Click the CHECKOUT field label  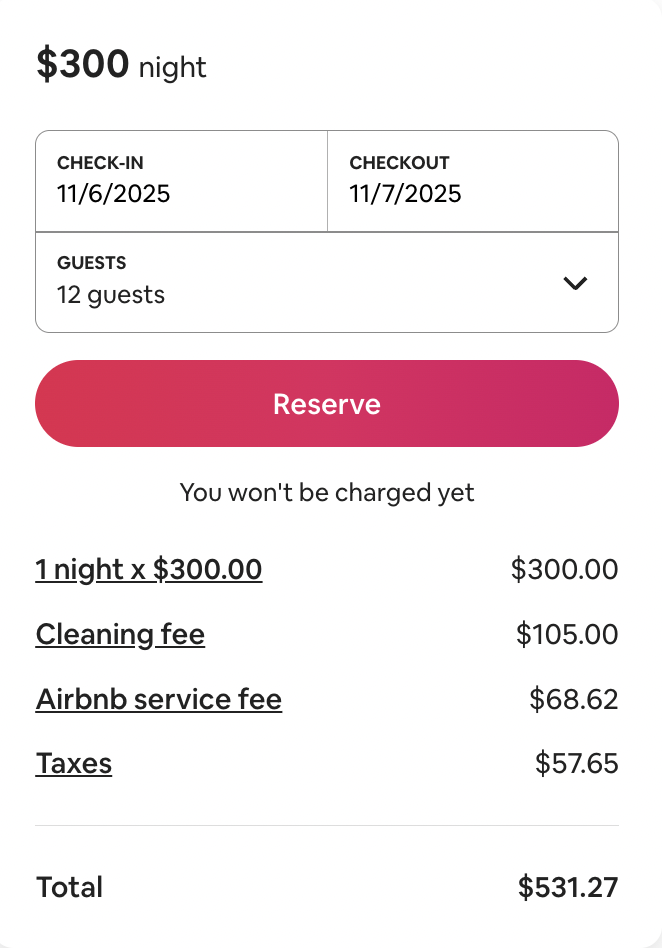tap(399, 163)
